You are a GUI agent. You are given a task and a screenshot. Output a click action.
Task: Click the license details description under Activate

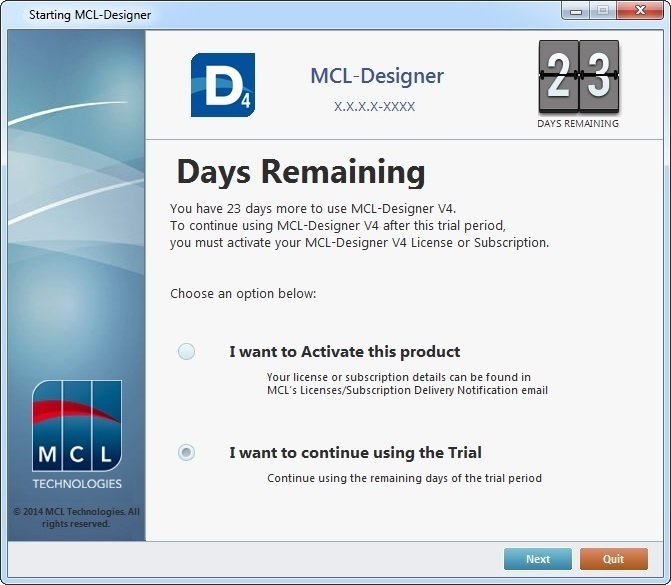tap(407, 384)
